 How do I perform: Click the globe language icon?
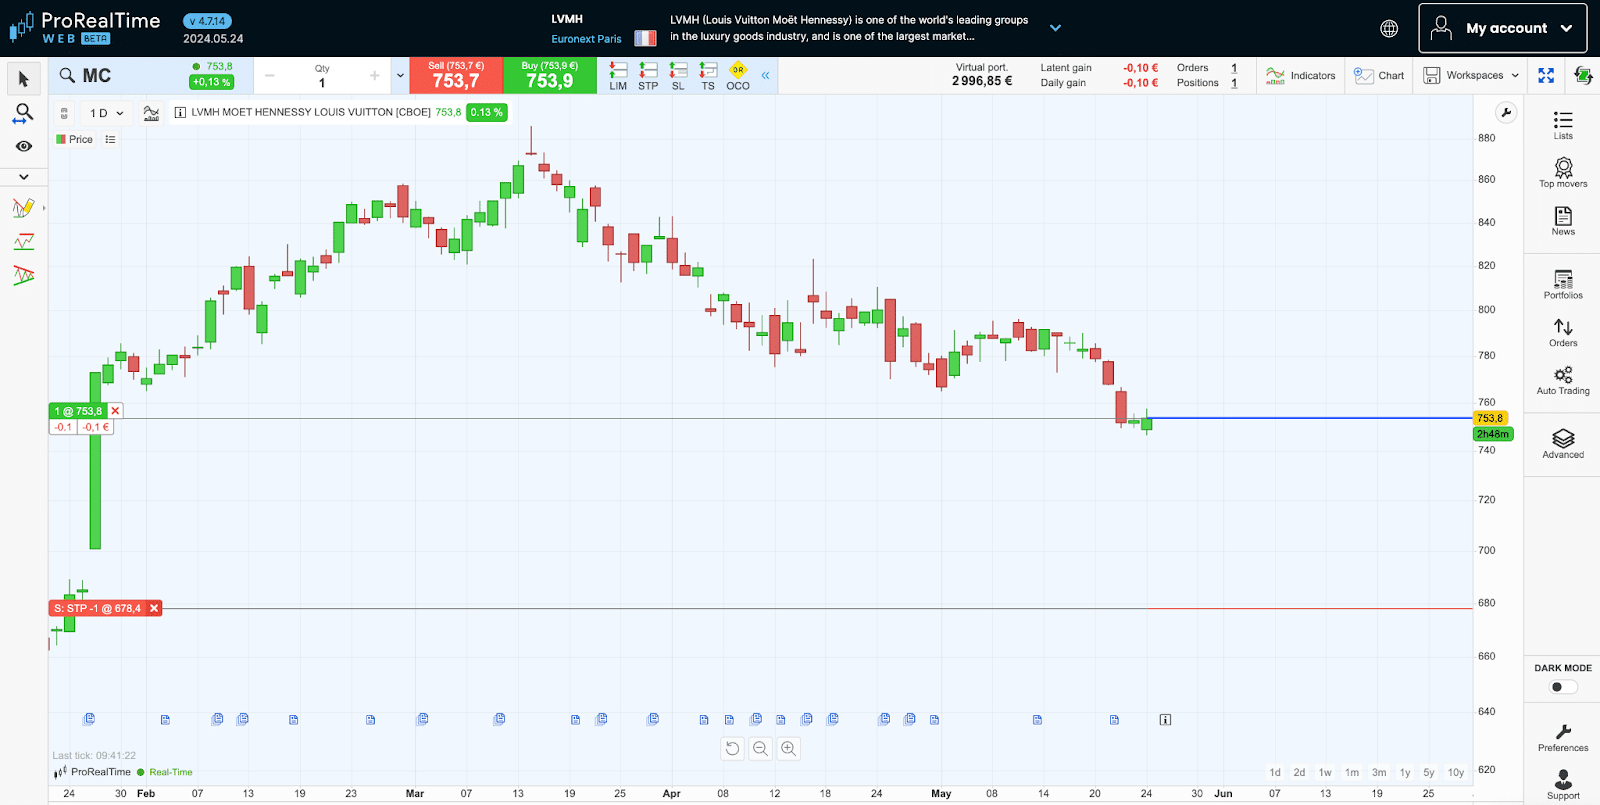click(x=1389, y=28)
